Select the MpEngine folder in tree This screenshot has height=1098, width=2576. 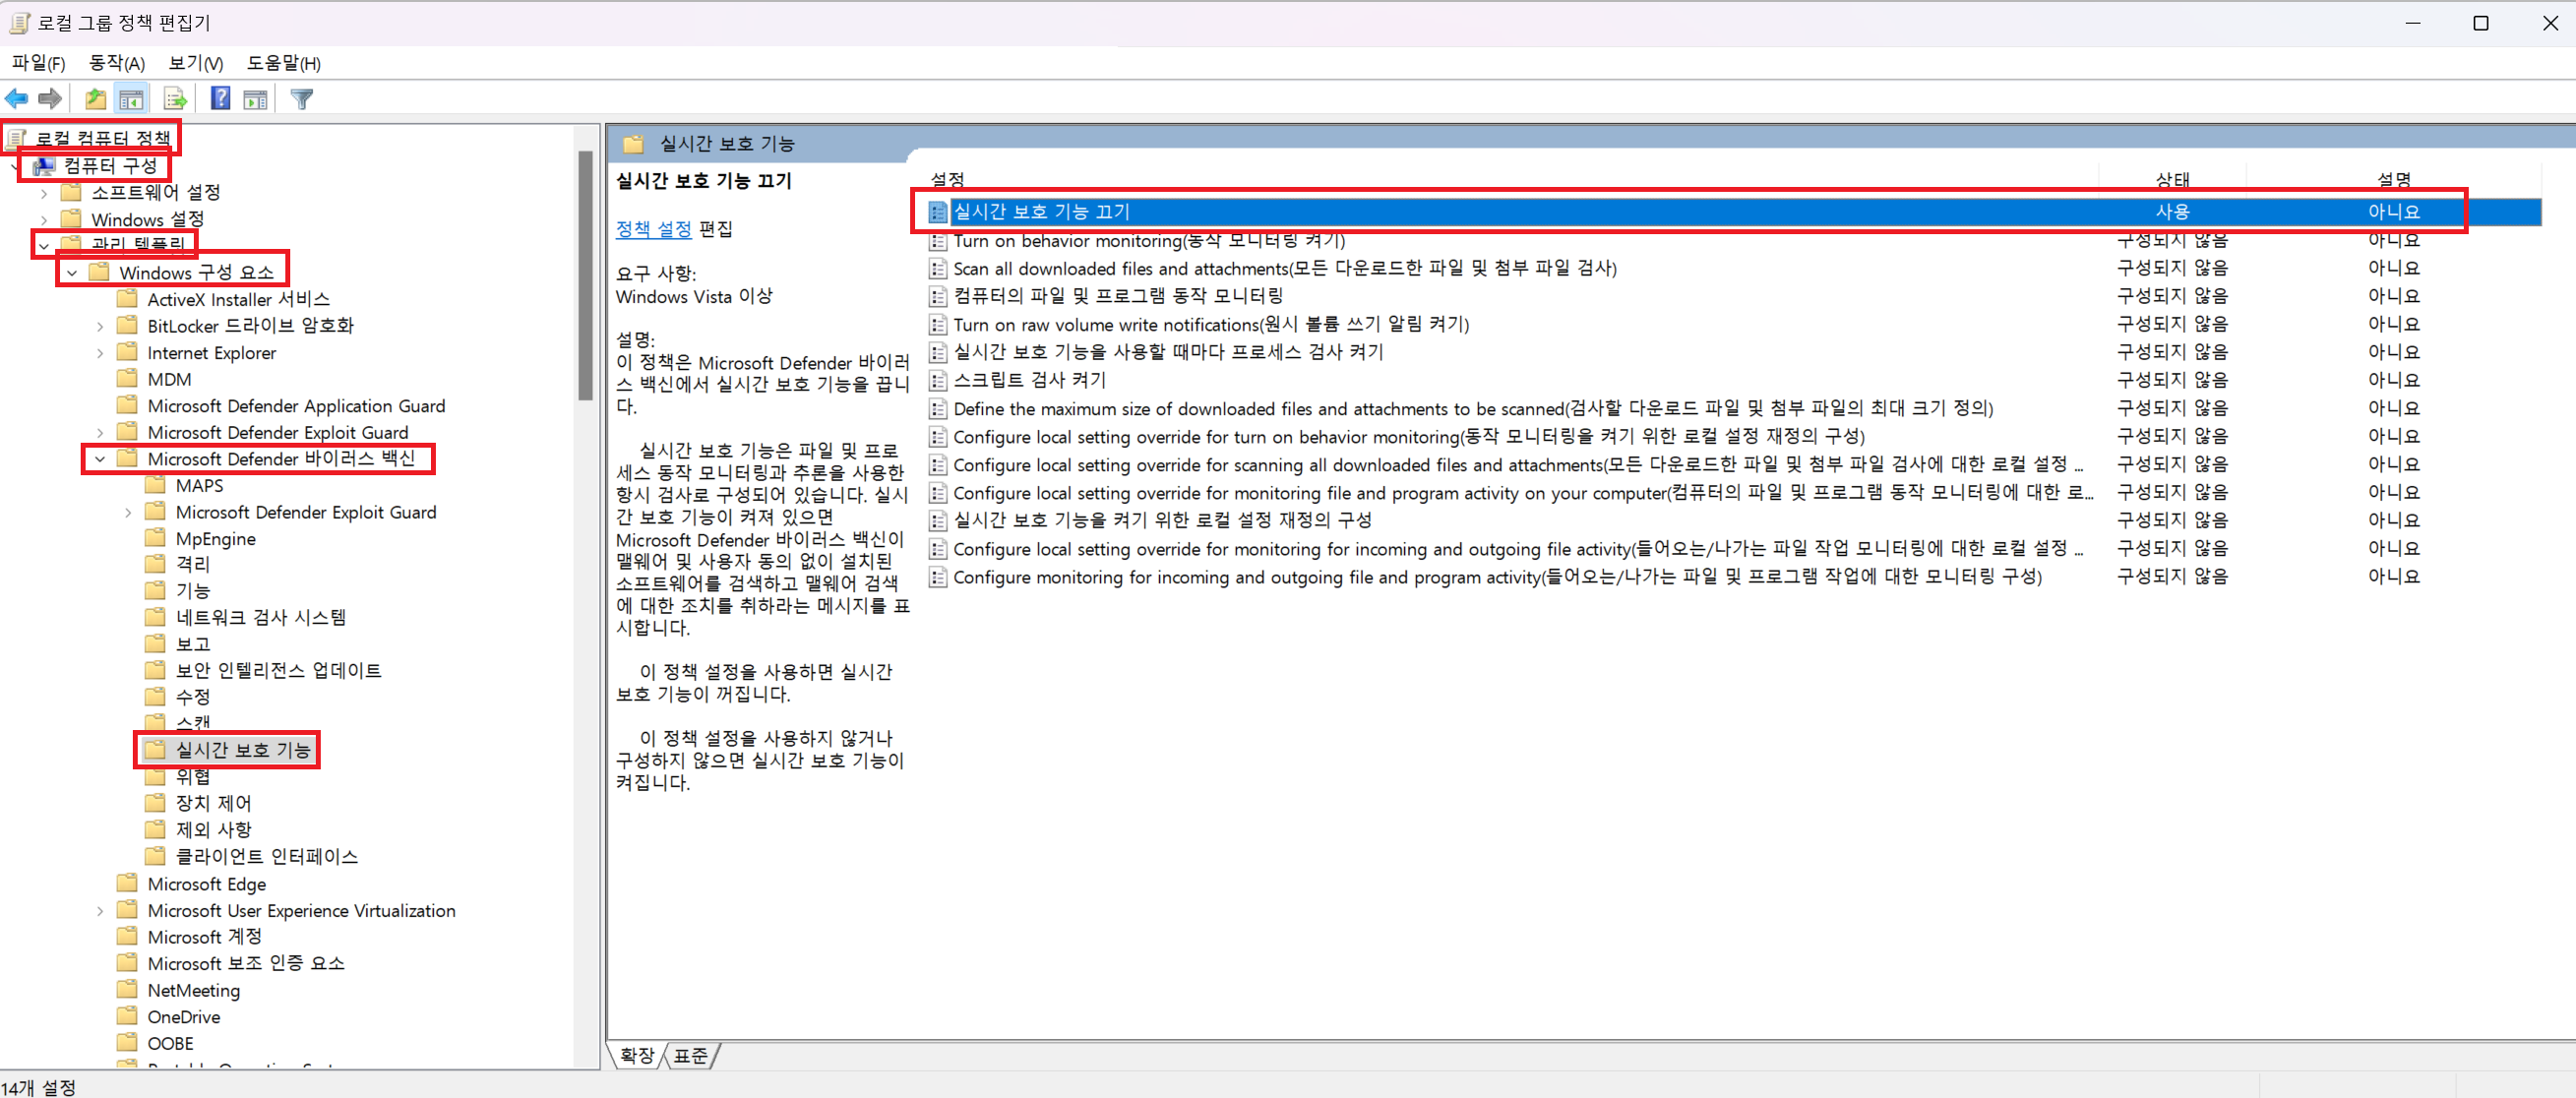pos(215,539)
